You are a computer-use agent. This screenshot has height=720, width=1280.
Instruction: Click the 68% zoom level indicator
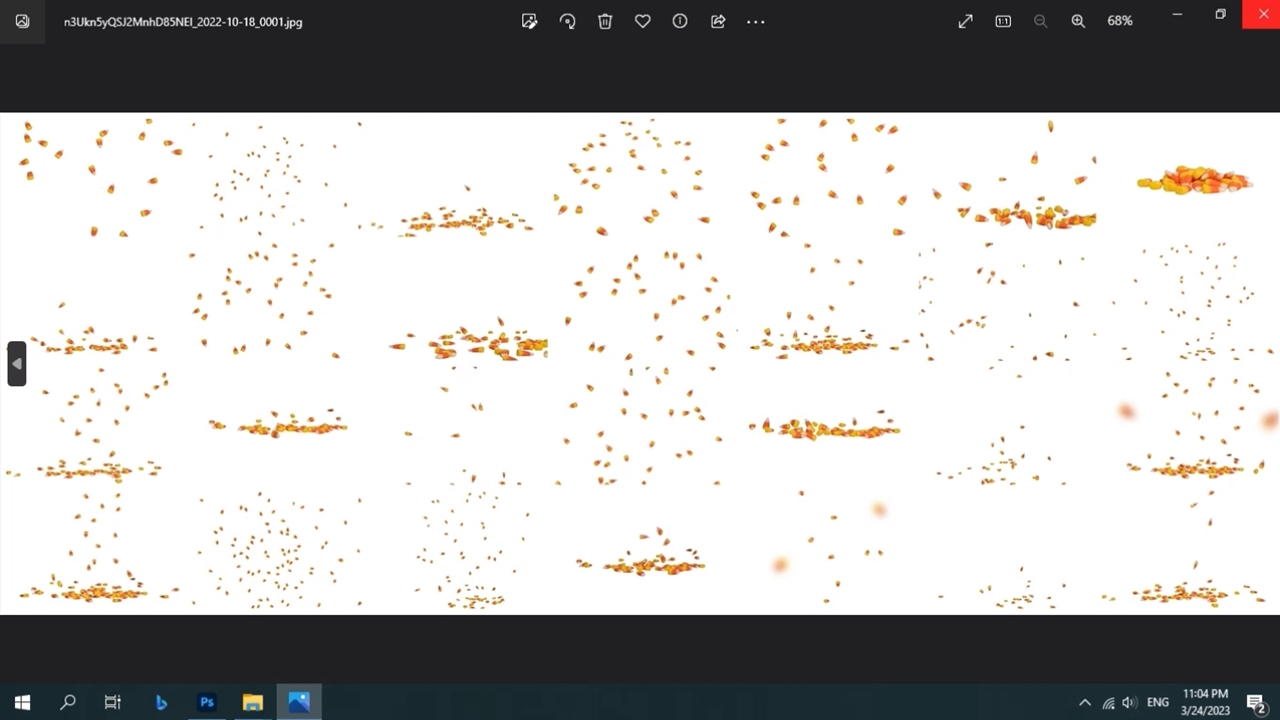[x=1120, y=21]
